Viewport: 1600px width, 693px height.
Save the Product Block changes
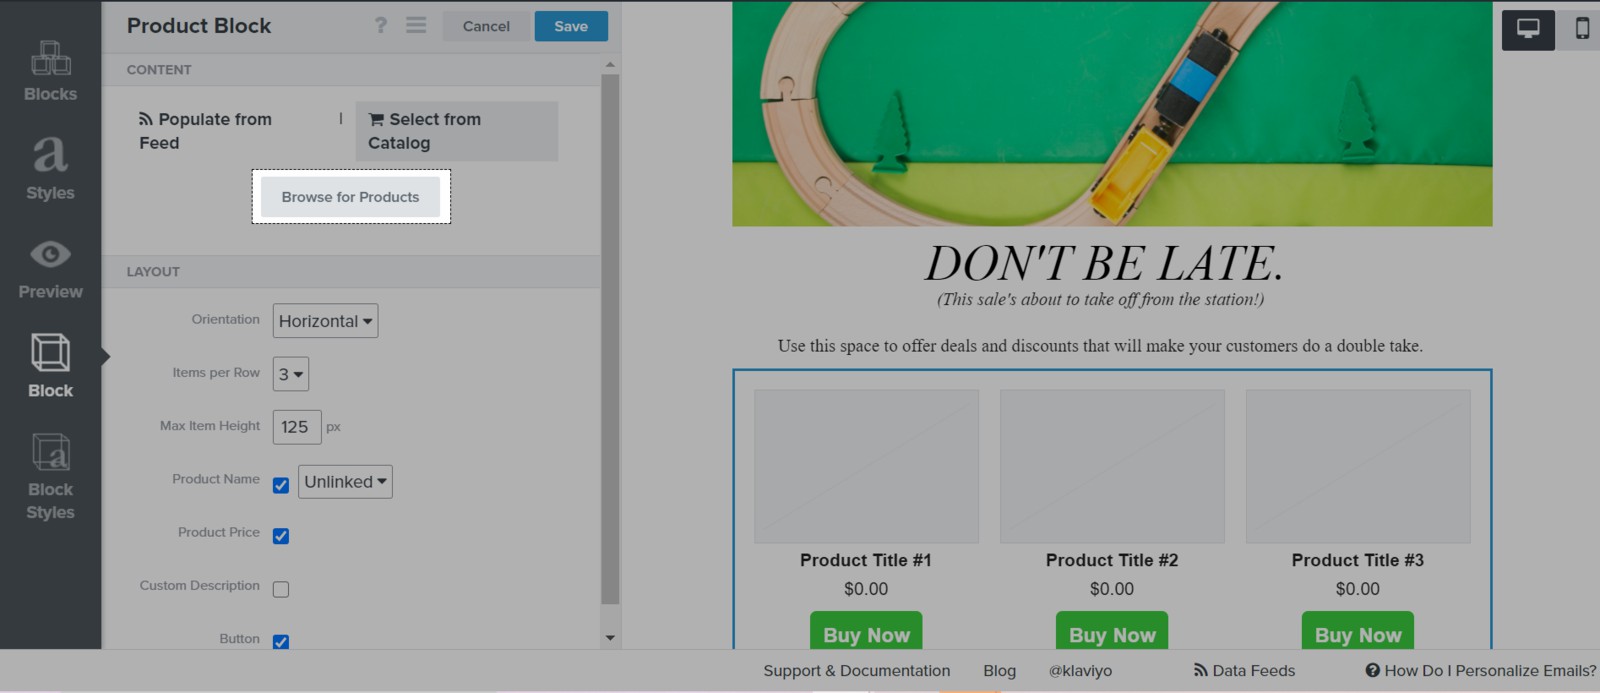(570, 26)
